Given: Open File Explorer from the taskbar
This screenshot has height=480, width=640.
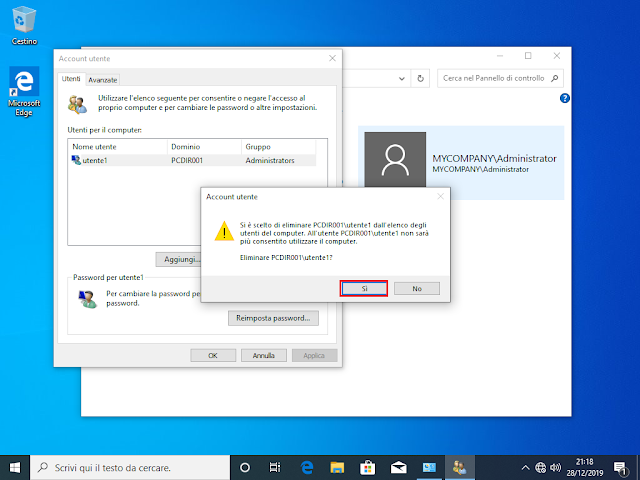Looking at the screenshot, I should [337, 468].
